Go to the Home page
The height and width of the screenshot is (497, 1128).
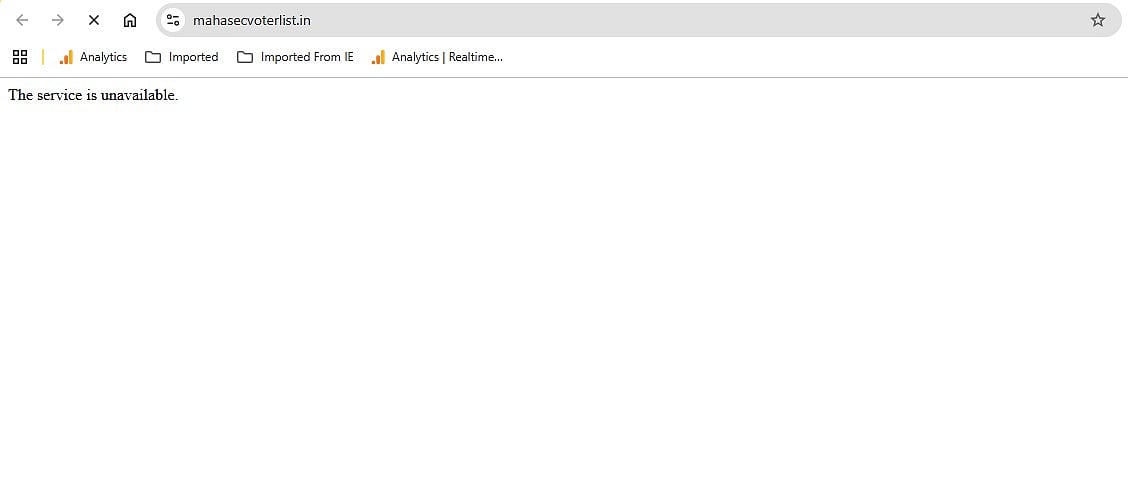[130, 20]
